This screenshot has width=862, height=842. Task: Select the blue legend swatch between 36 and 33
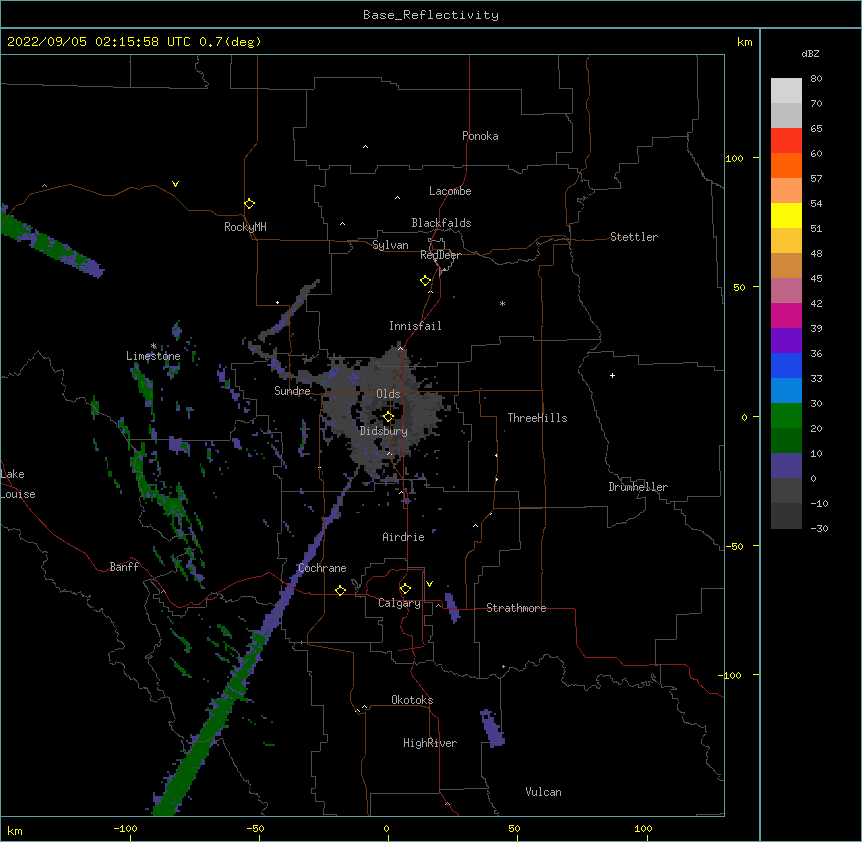click(786, 365)
